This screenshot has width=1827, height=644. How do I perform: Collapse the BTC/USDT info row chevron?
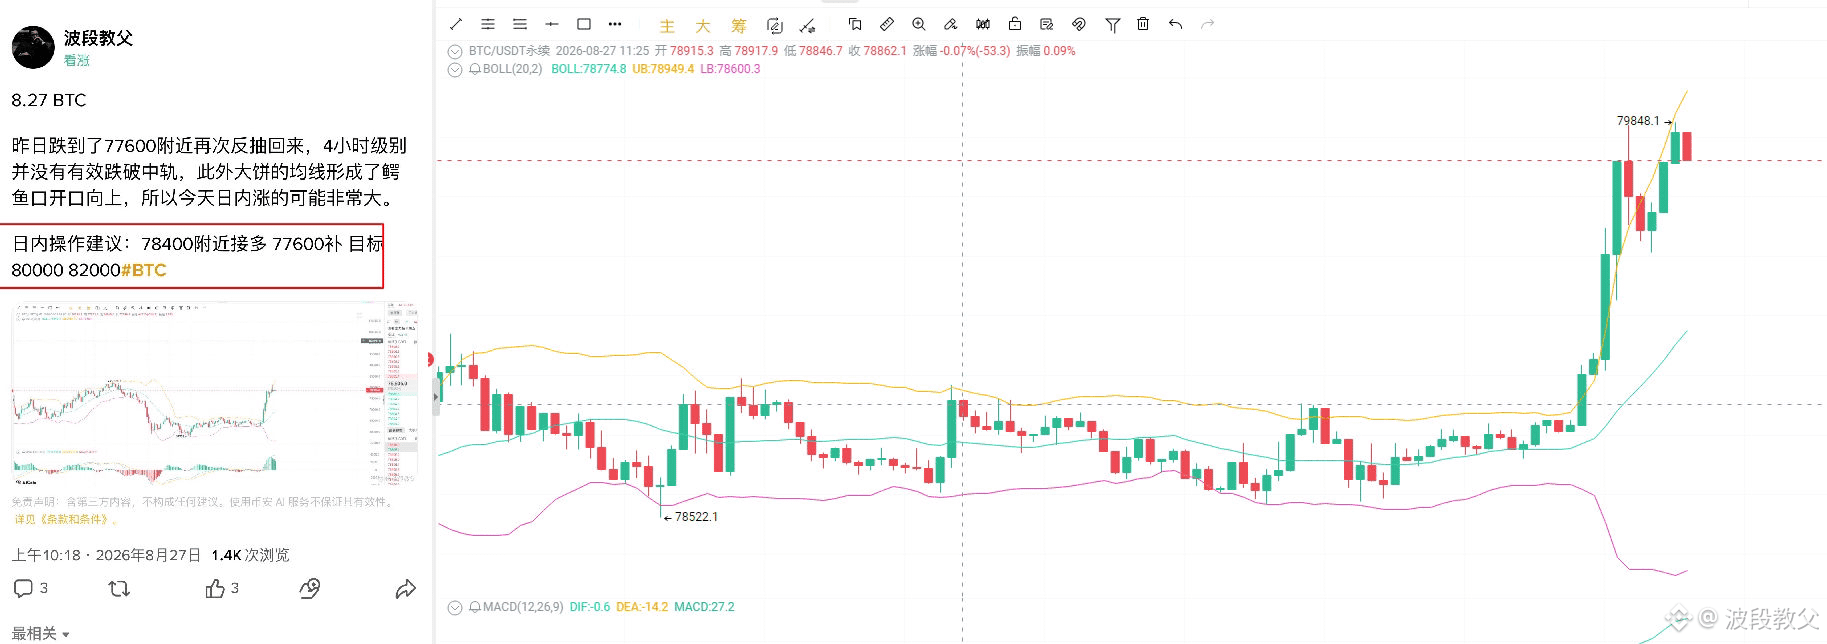(x=455, y=51)
